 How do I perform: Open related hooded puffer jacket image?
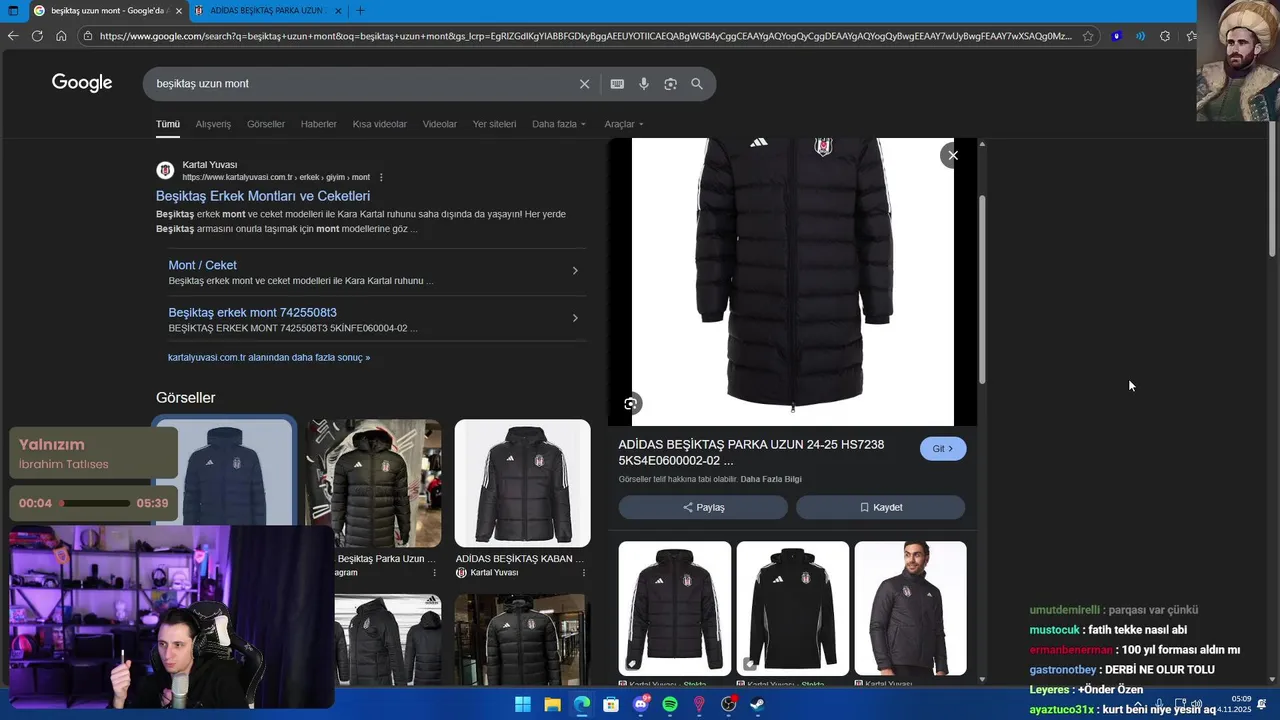[675, 608]
